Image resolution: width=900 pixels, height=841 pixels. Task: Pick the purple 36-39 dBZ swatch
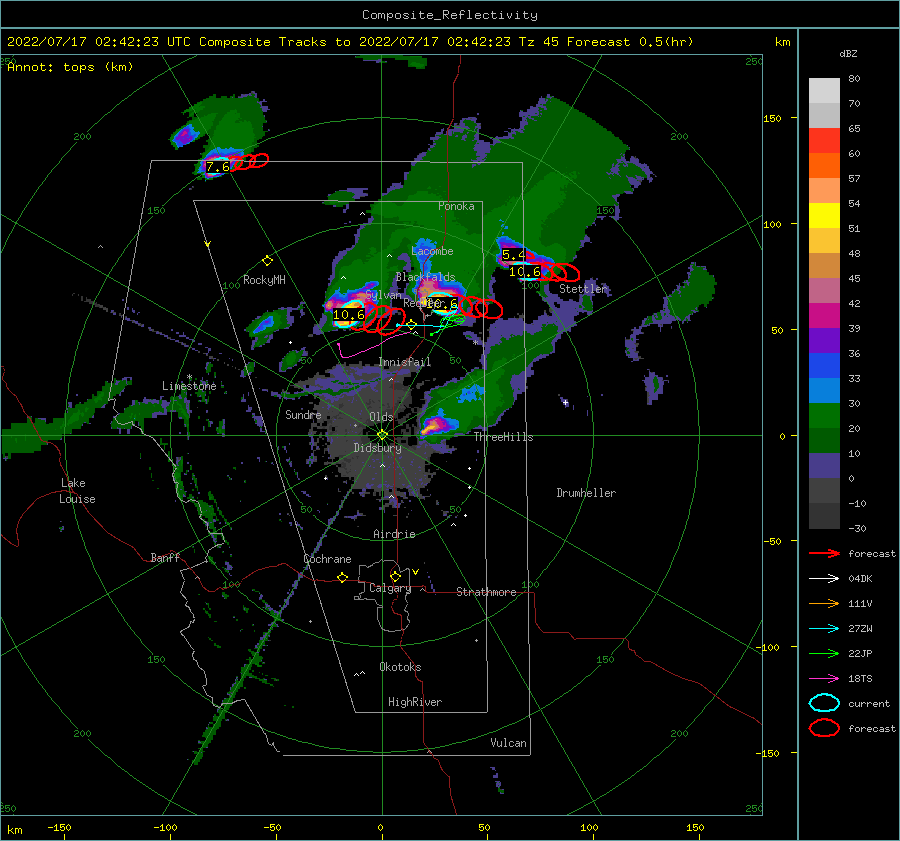pos(824,341)
